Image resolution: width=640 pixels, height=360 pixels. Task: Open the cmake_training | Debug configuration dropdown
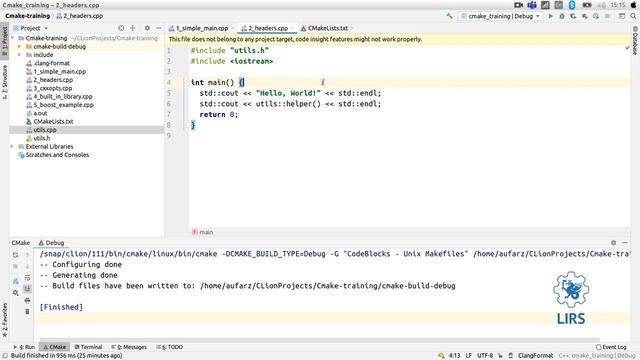[501, 16]
